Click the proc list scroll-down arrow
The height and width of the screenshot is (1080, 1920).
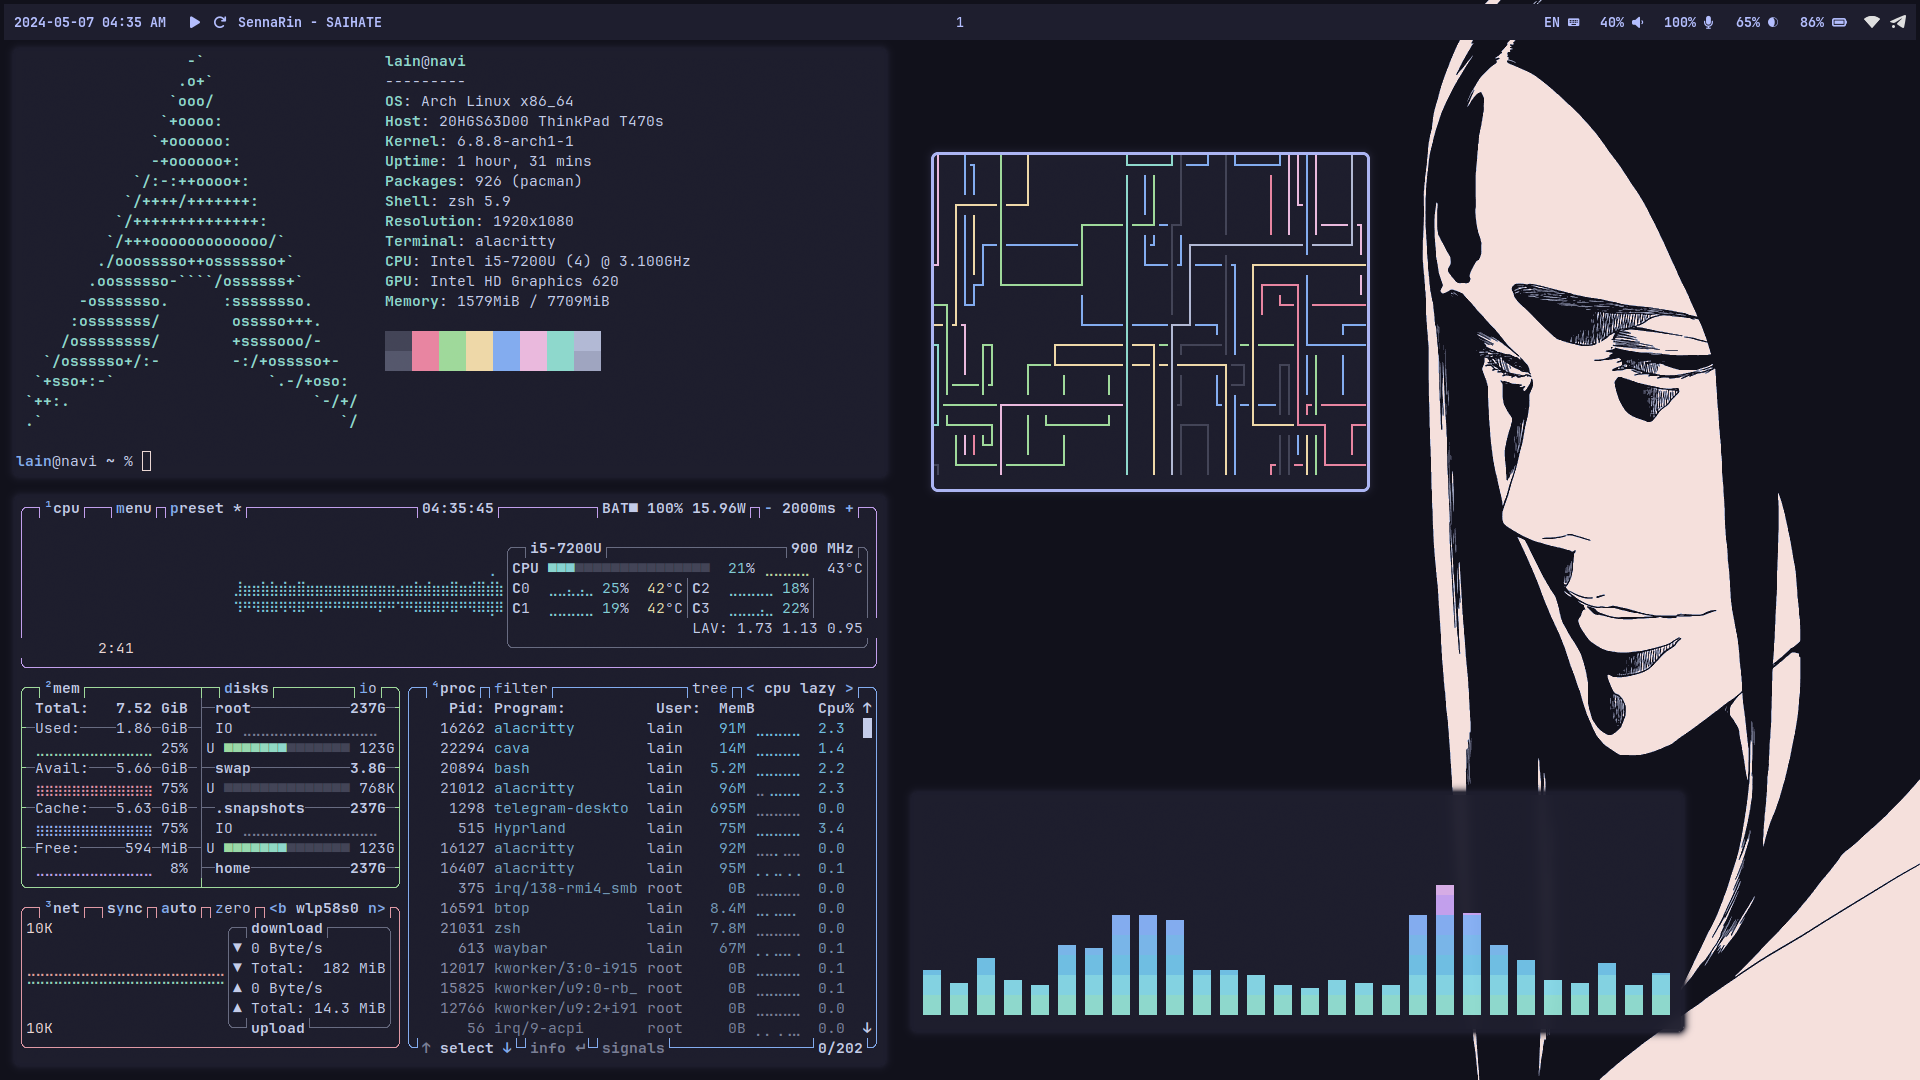pyautogui.click(x=867, y=1028)
